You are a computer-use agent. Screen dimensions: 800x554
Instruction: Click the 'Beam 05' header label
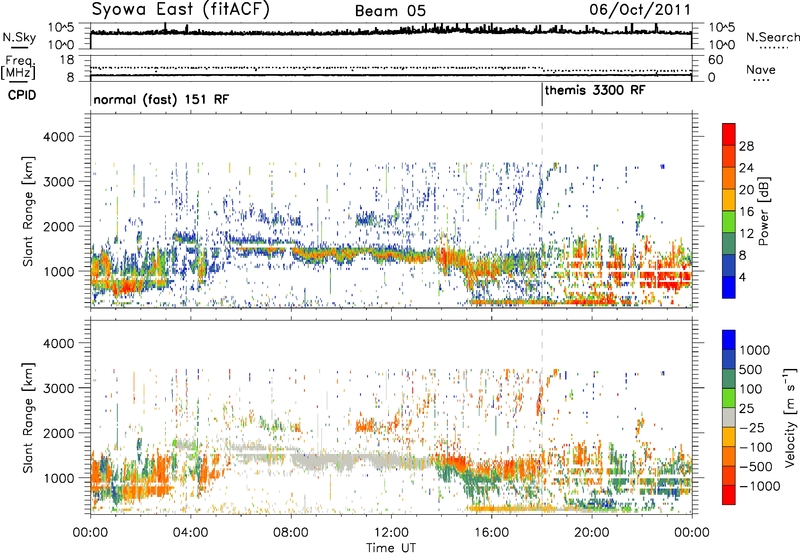tap(390, 11)
